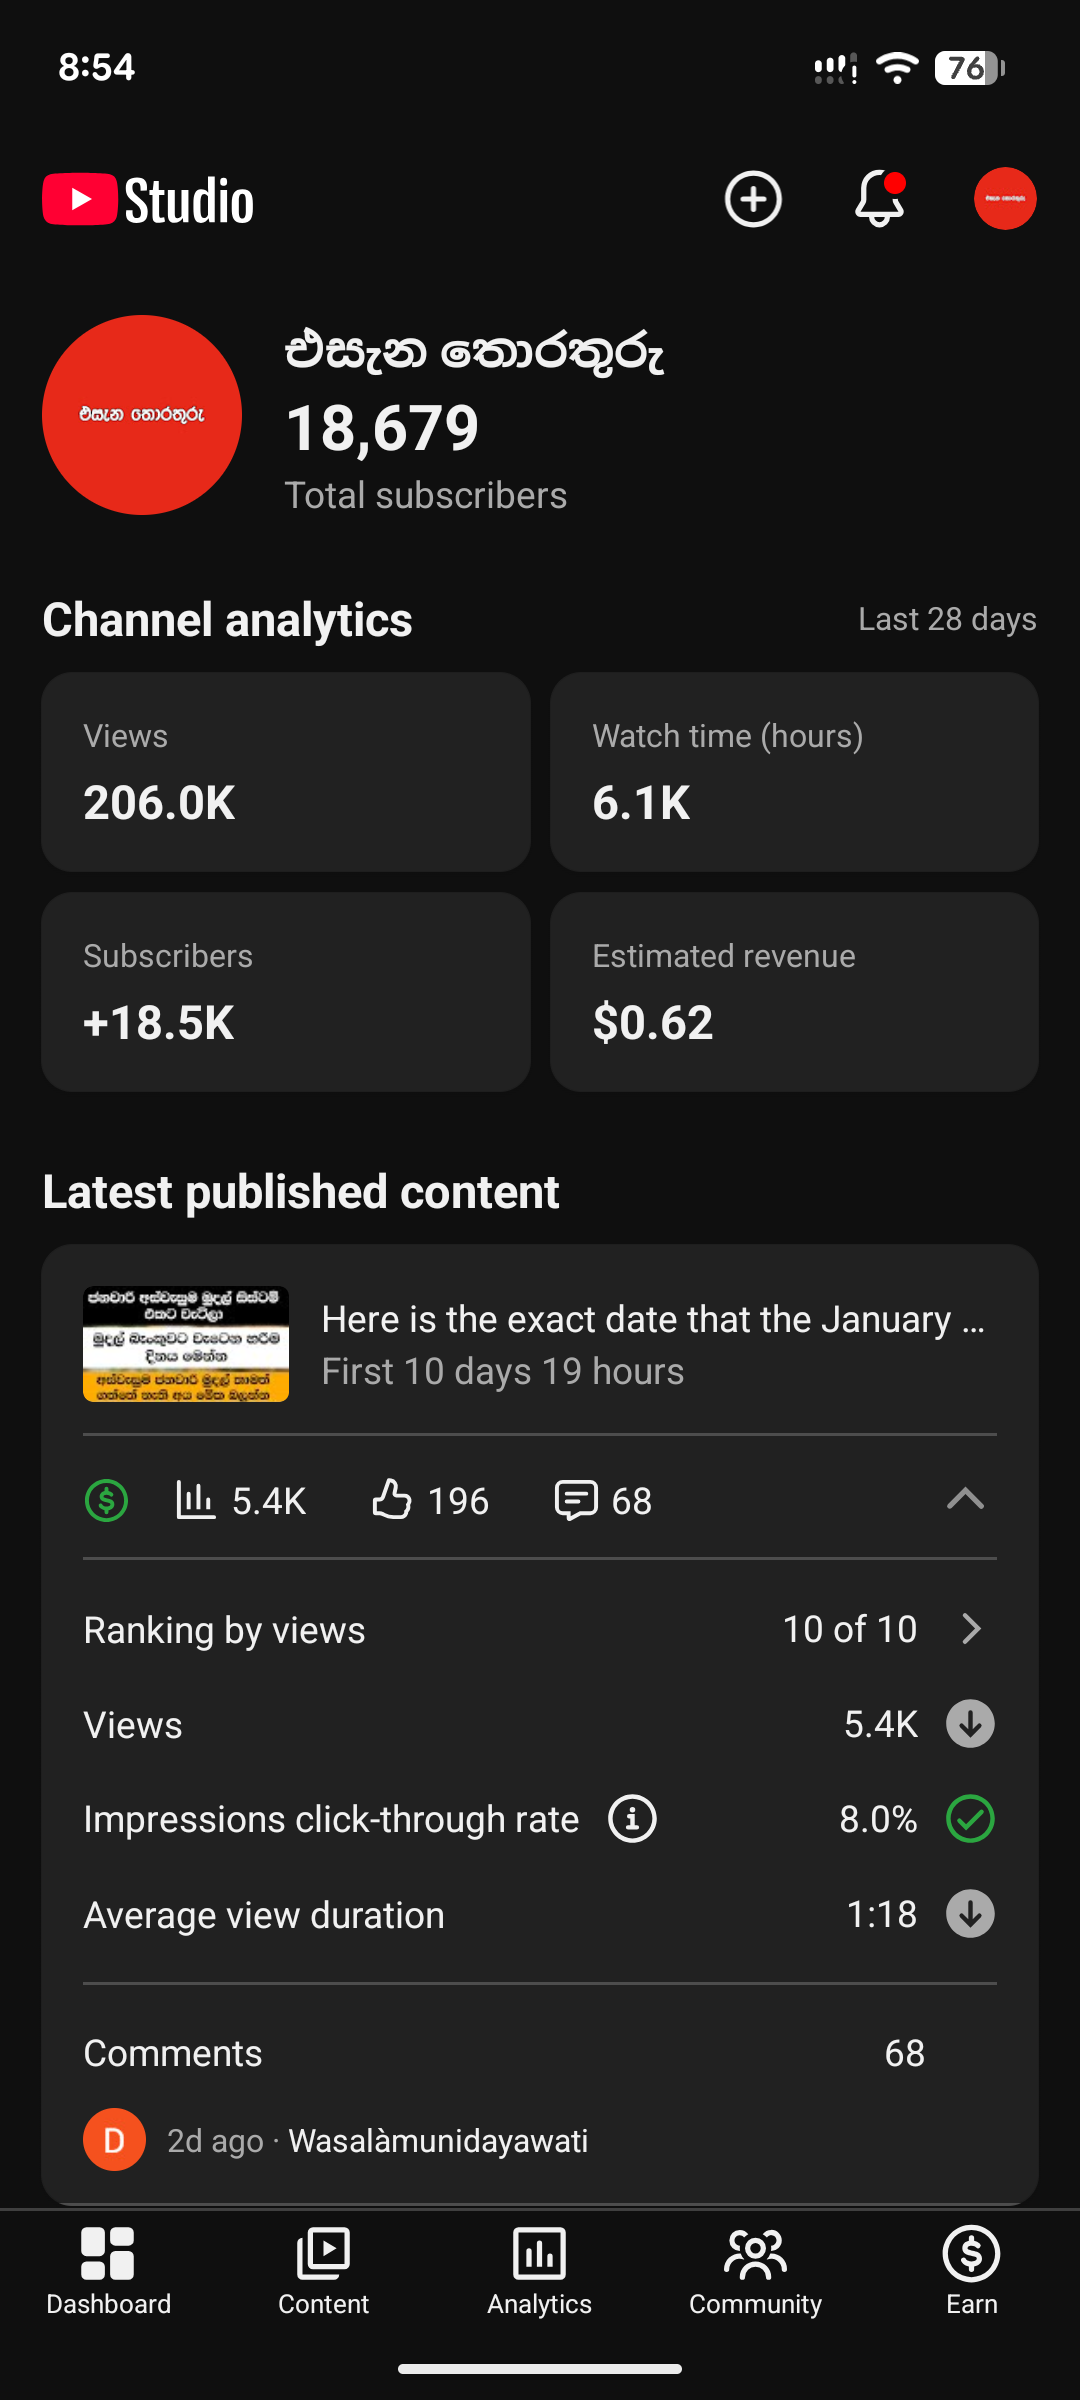Open the latest video thumbnail
This screenshot has width=1080, height=2400.
186,1344
